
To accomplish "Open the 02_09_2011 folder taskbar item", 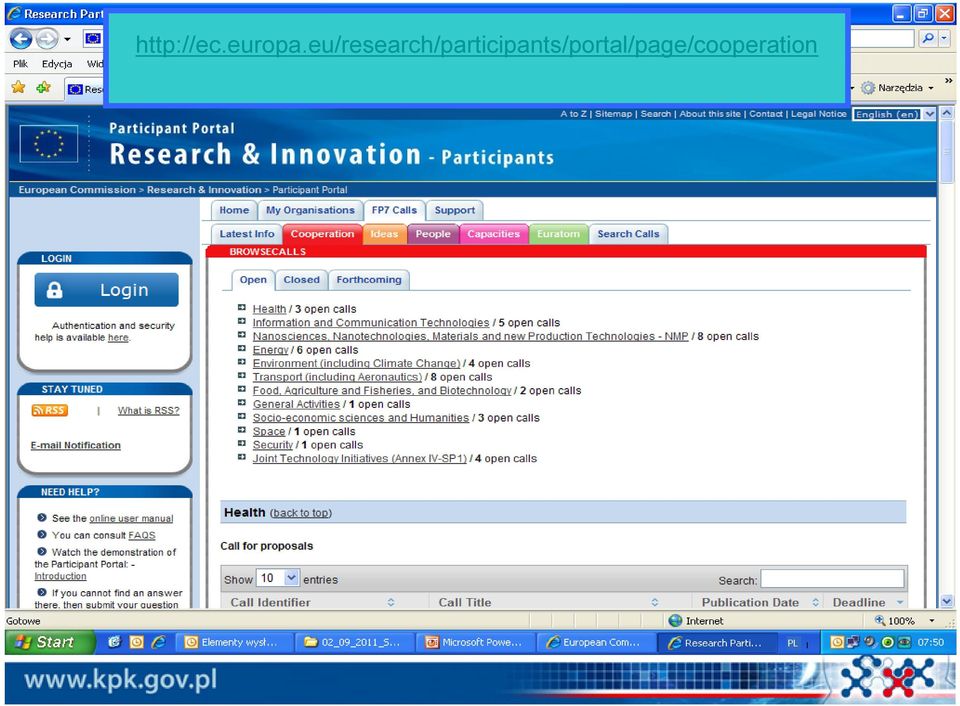I will (354, 642).
